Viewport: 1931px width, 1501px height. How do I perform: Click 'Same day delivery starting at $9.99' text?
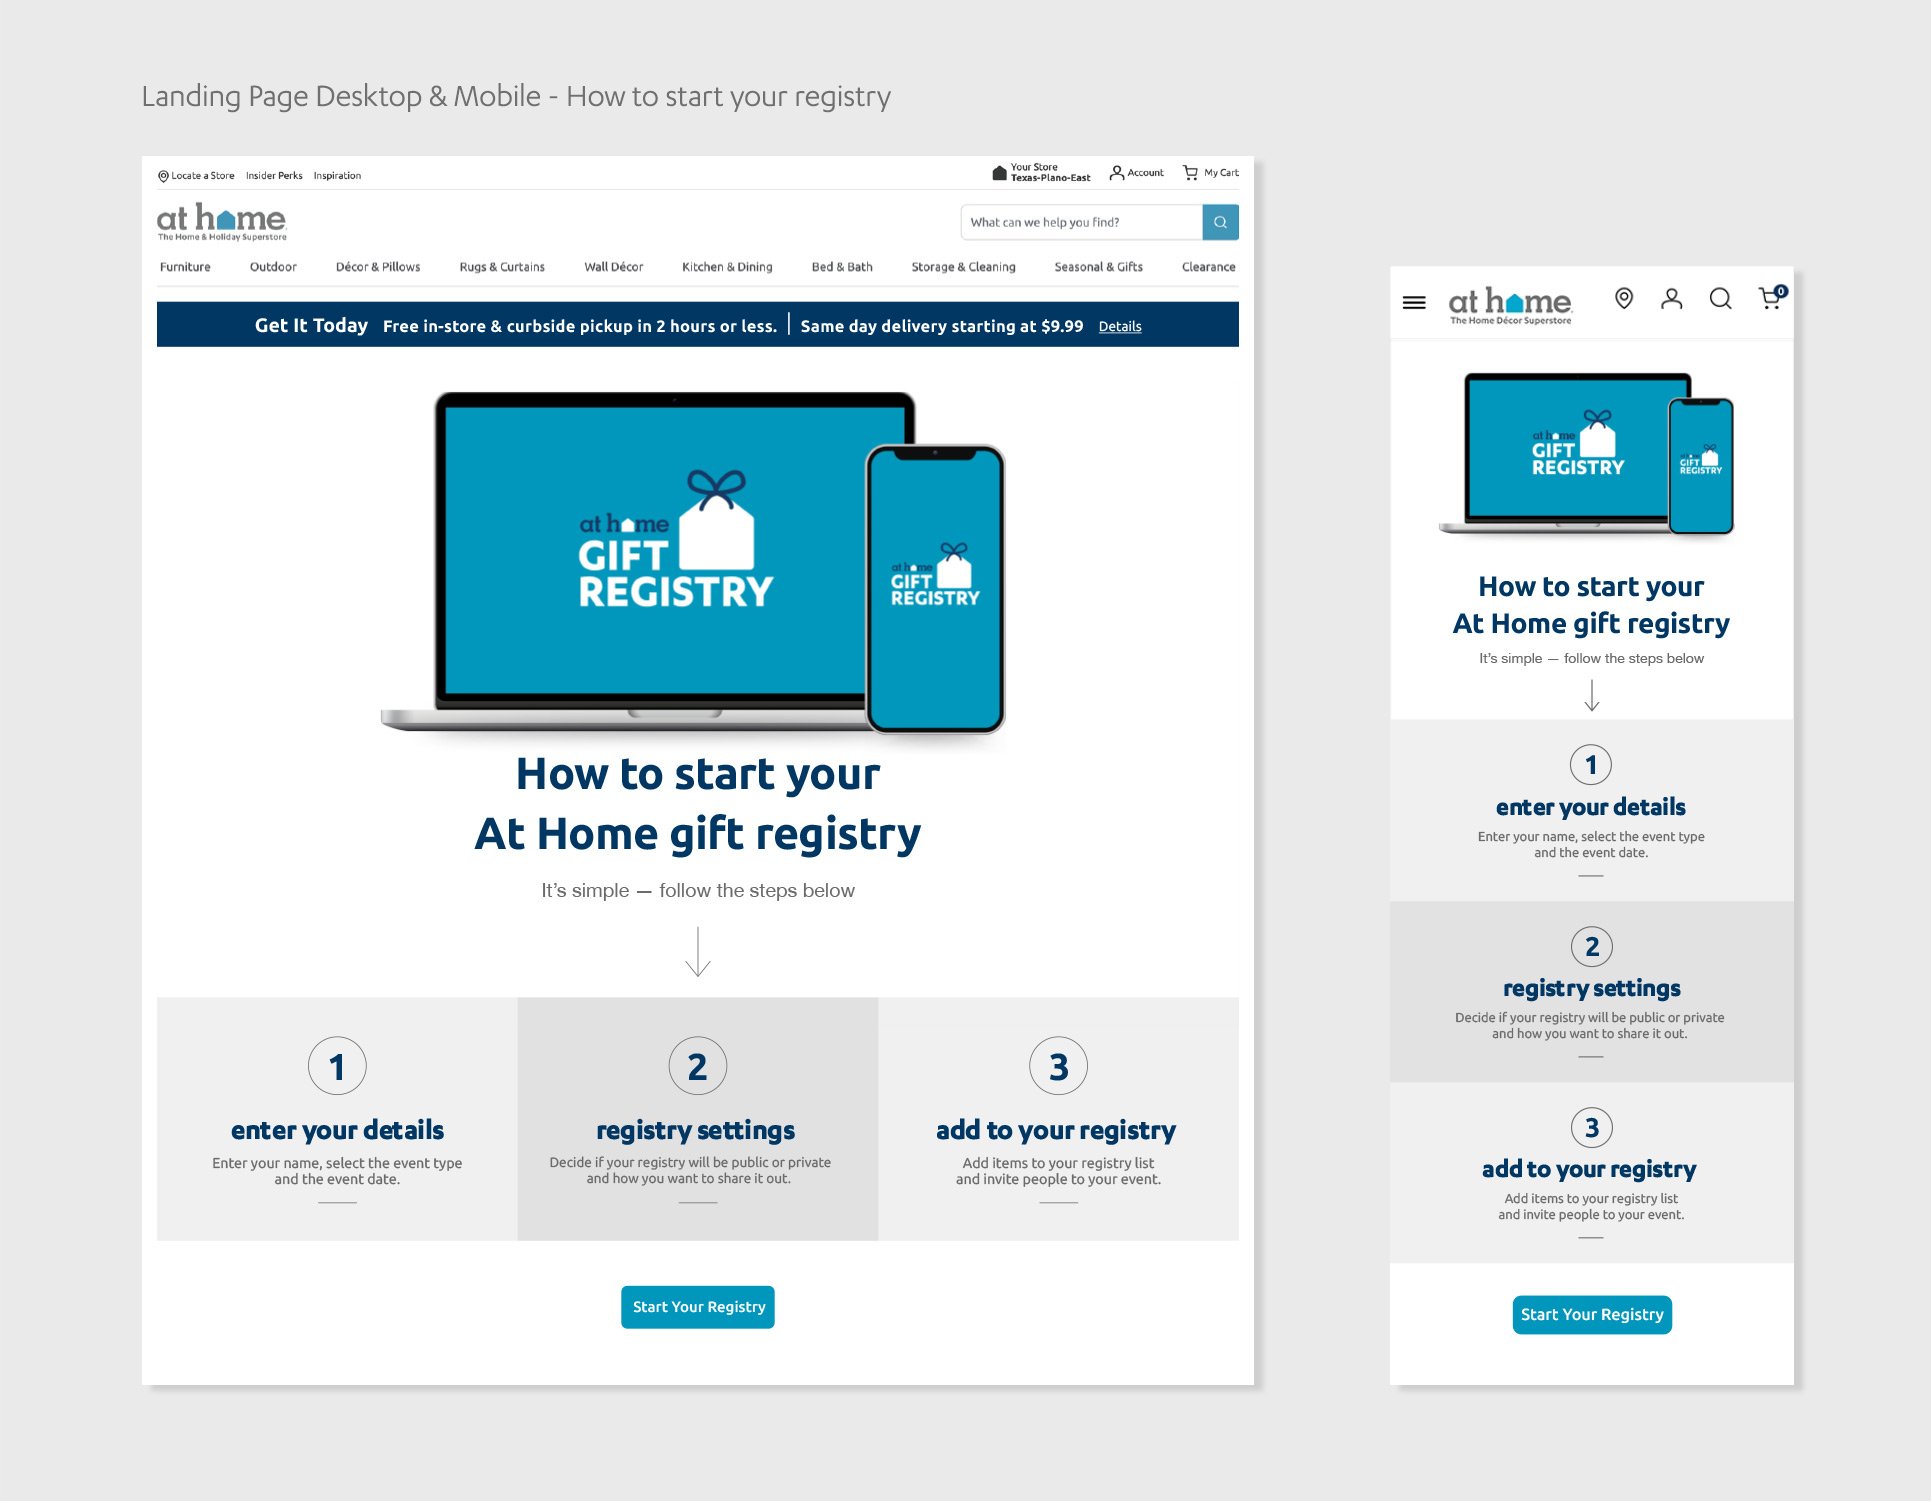(942, 326)
